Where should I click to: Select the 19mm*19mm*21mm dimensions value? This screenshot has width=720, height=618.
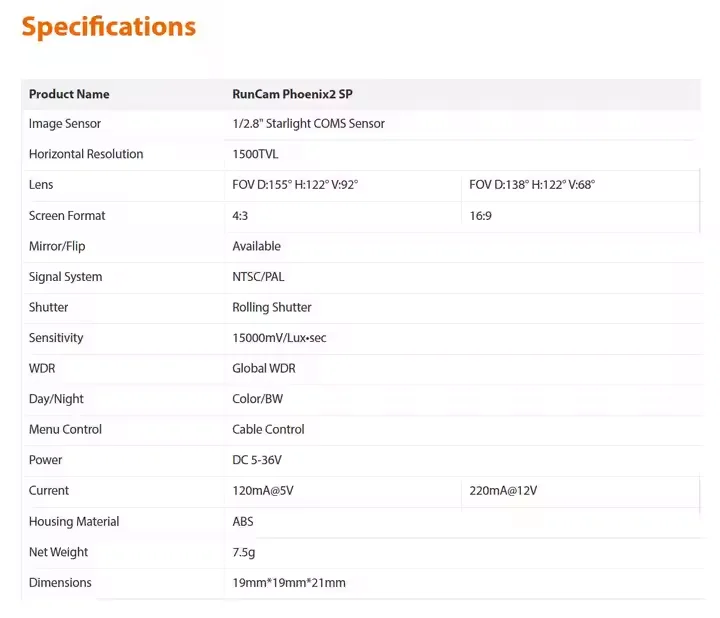point(289,583)
